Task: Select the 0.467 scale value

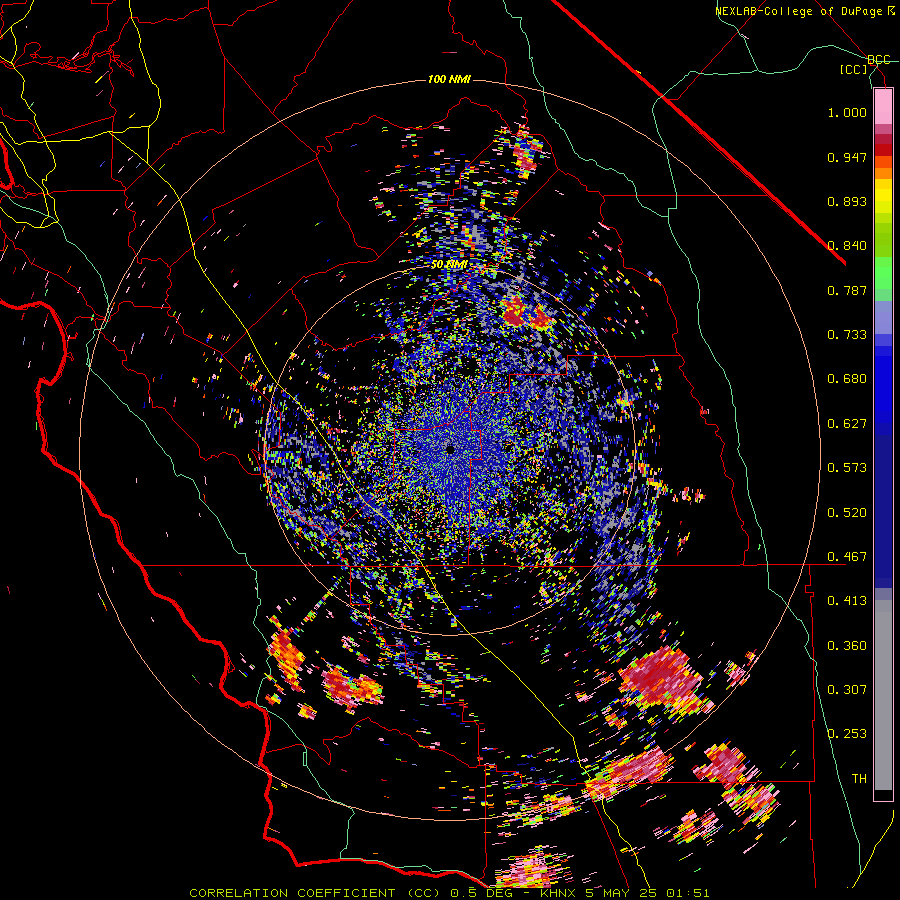Action: pyautogui.click(x=847, y=557)
